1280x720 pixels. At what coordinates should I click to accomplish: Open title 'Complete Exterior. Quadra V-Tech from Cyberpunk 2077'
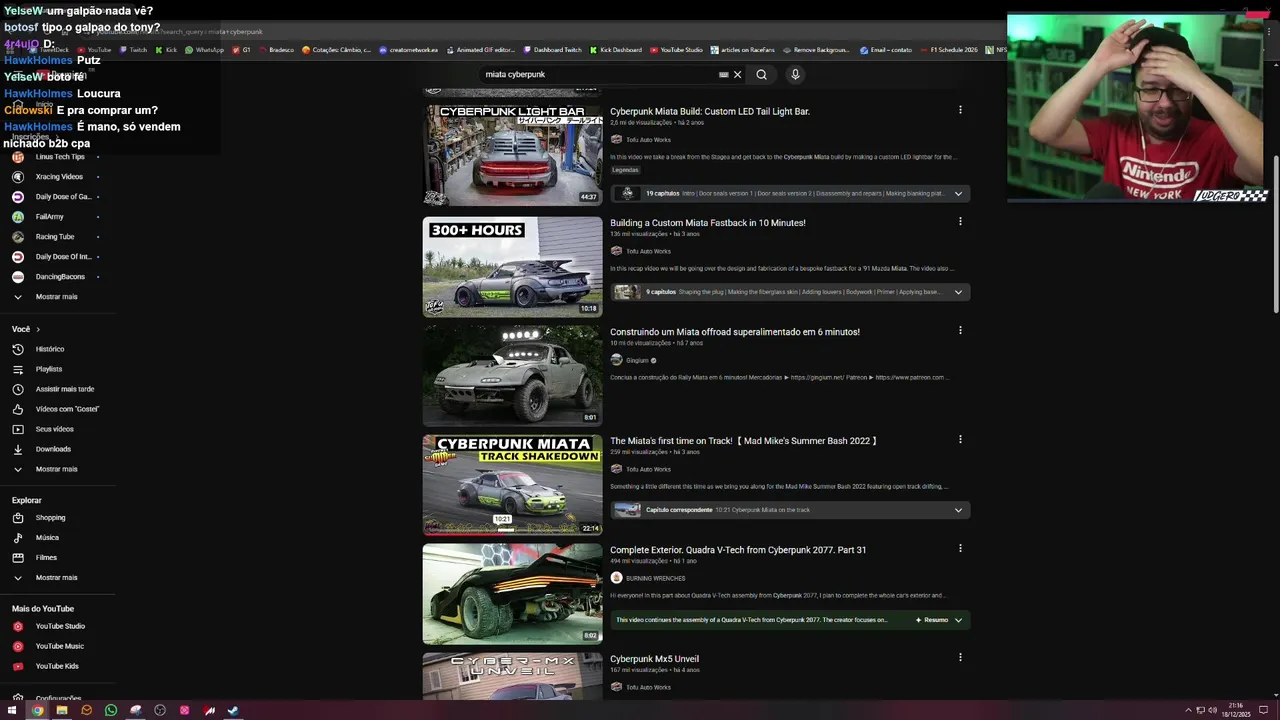click(738, 549)
